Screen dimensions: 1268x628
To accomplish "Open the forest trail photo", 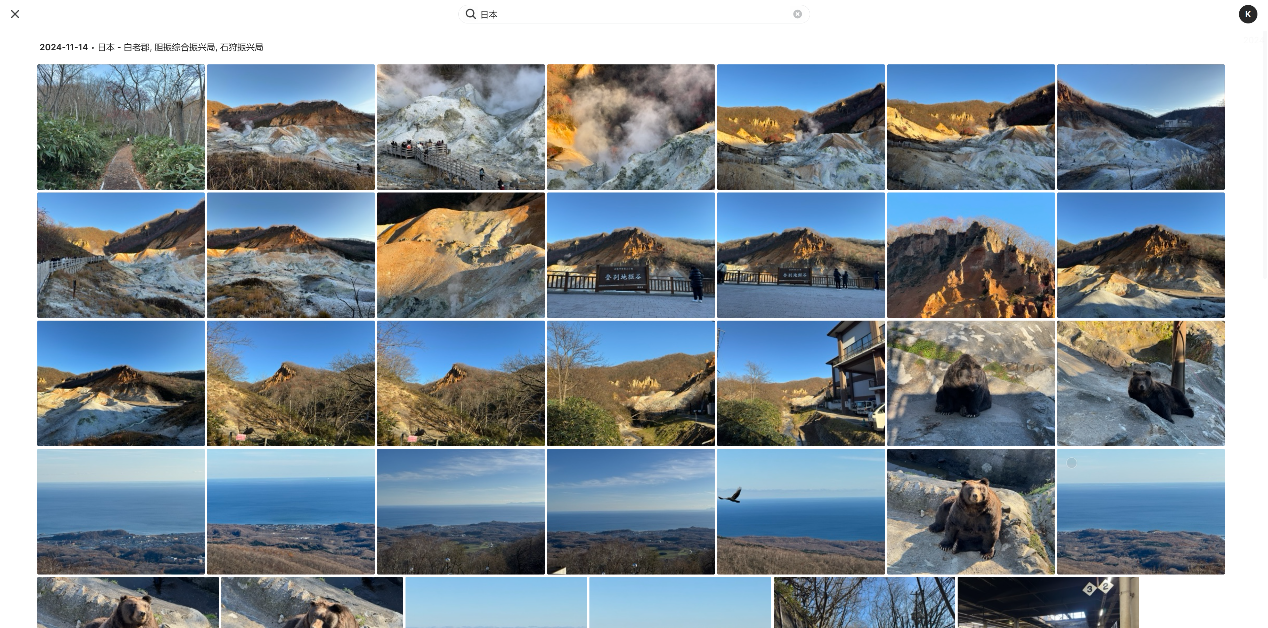I will click(x=121, y=127).
